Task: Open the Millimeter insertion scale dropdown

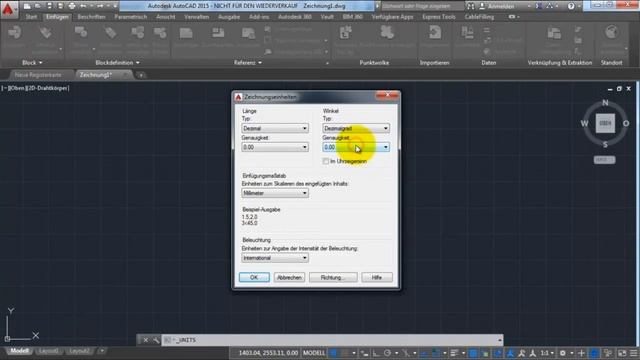Action: (x=275, y=193)
